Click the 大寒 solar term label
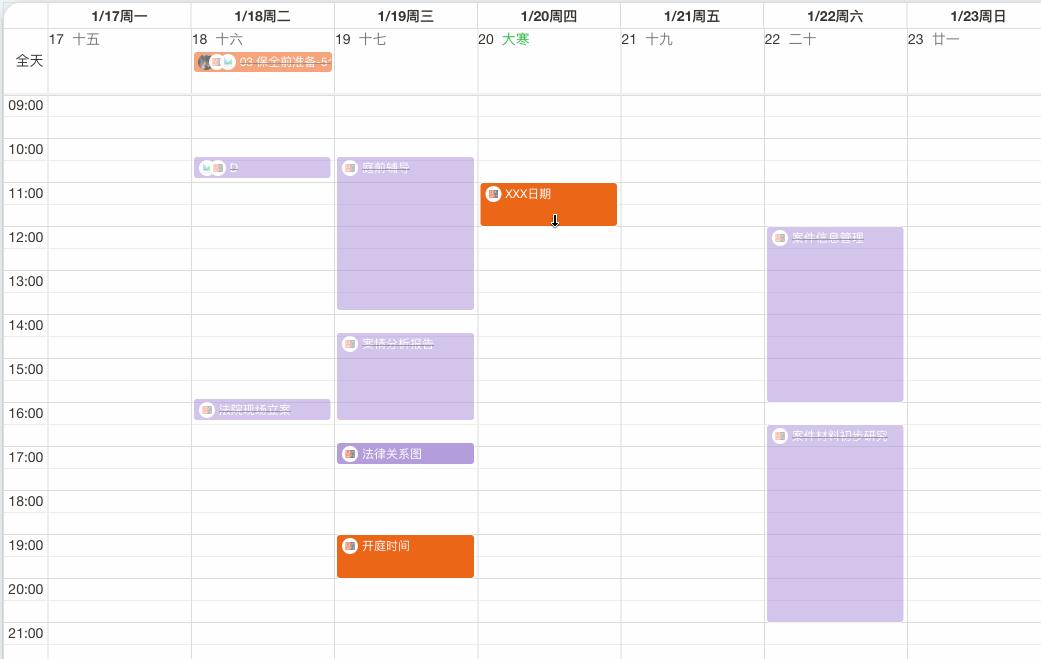This screenshot has width=1041, height=659. [515, 39]
